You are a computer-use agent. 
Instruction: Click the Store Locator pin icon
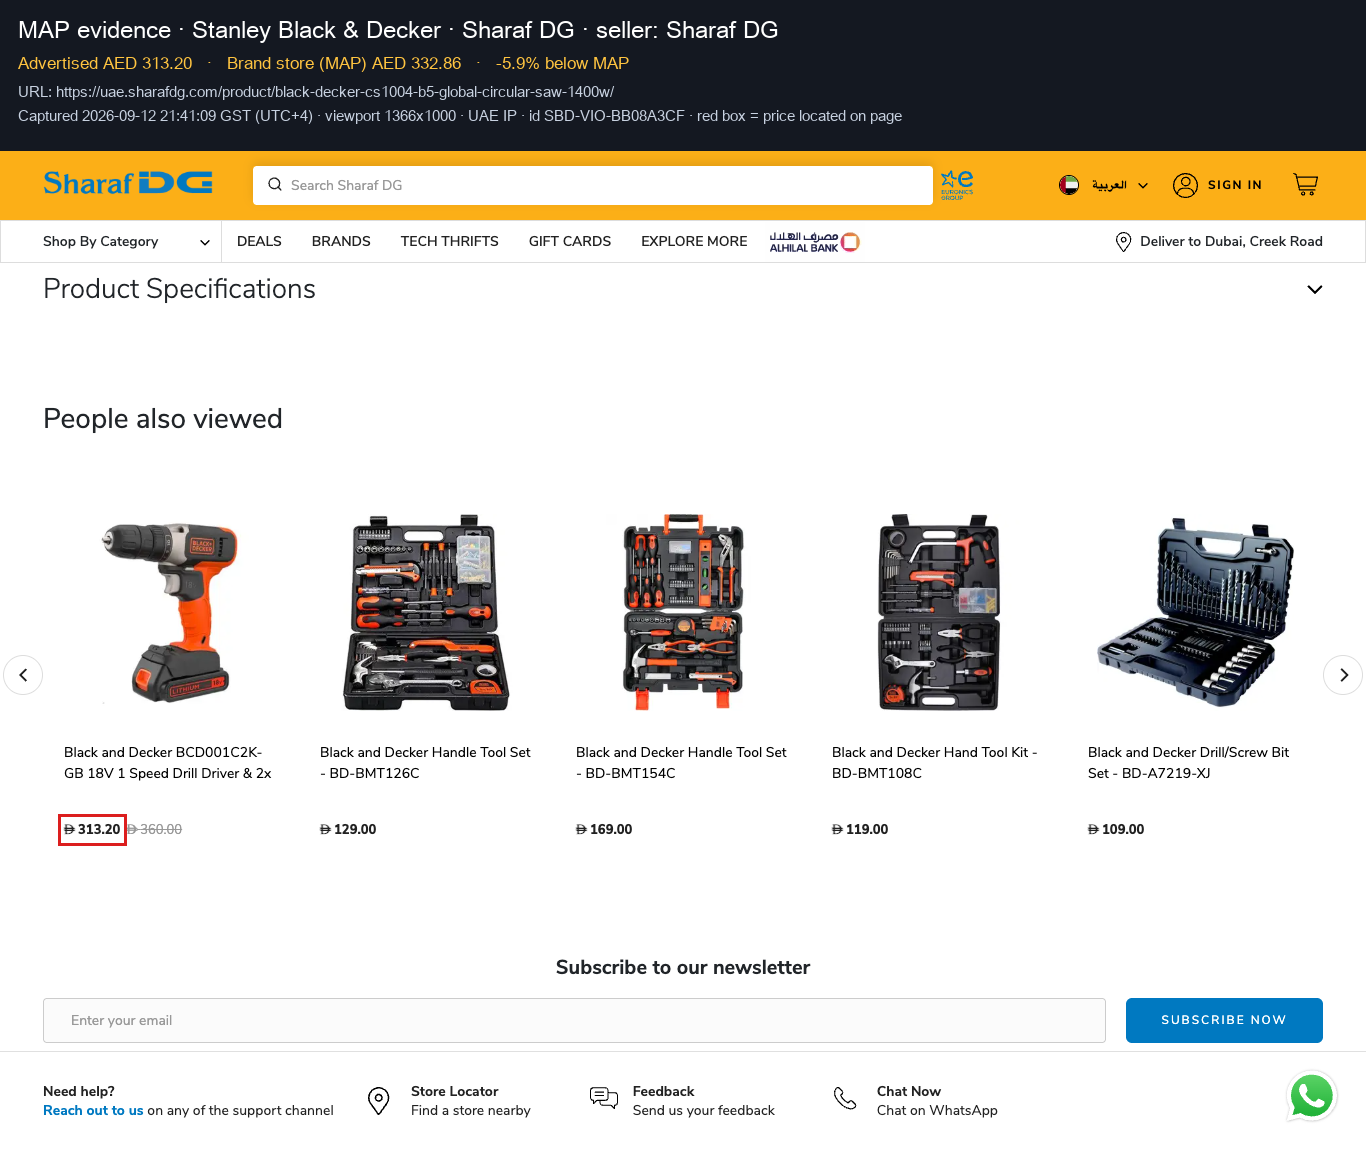click(378, 1101)
